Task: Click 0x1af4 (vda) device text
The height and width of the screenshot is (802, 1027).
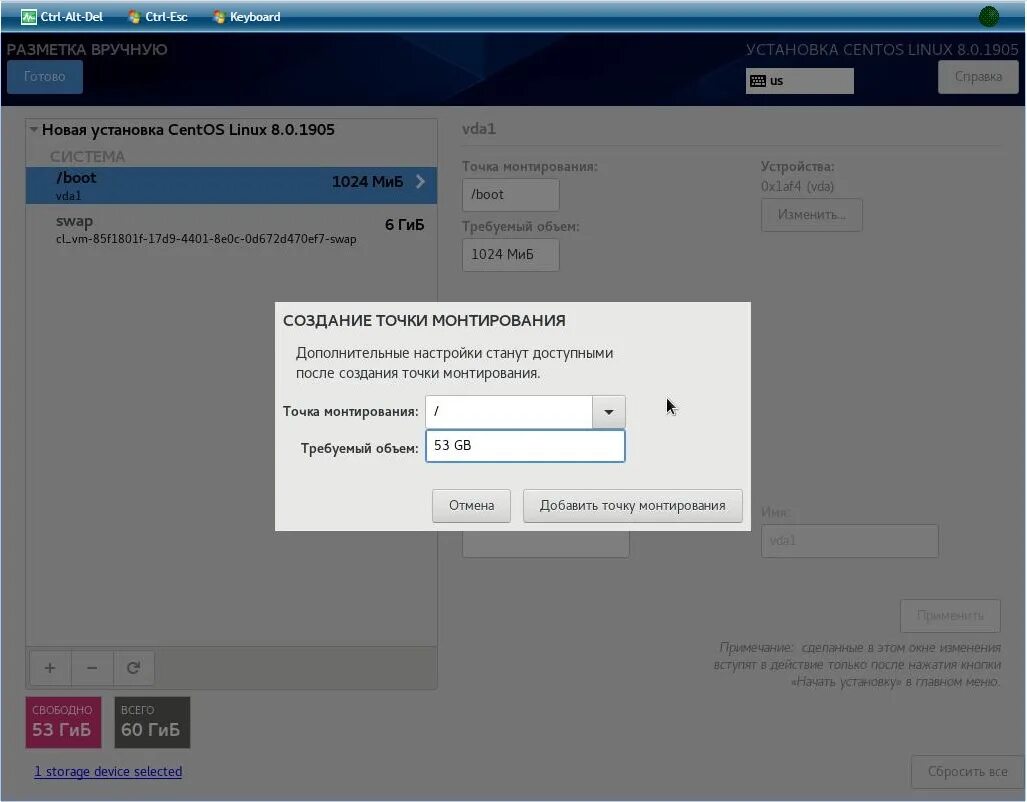Action: coord(797,187)
